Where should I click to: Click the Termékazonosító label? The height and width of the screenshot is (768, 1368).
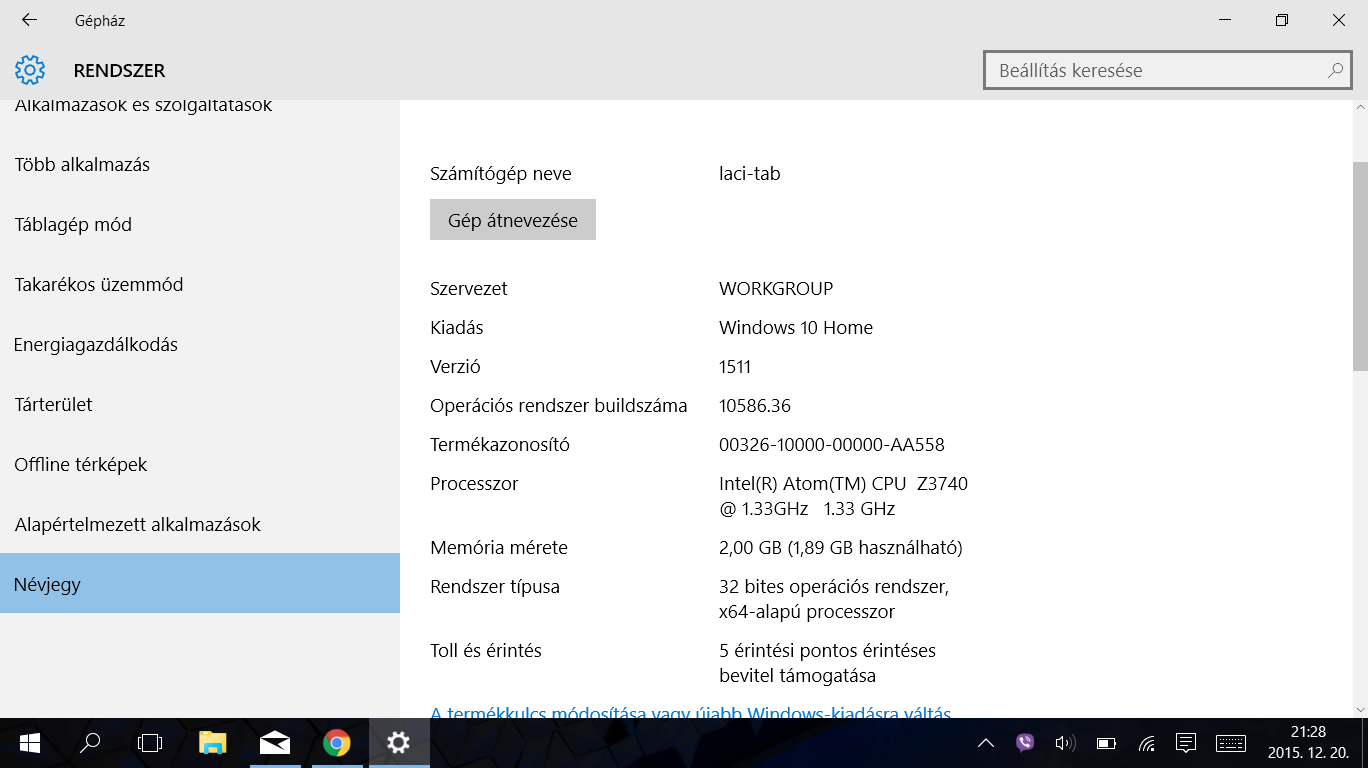(x=500, y=445)
